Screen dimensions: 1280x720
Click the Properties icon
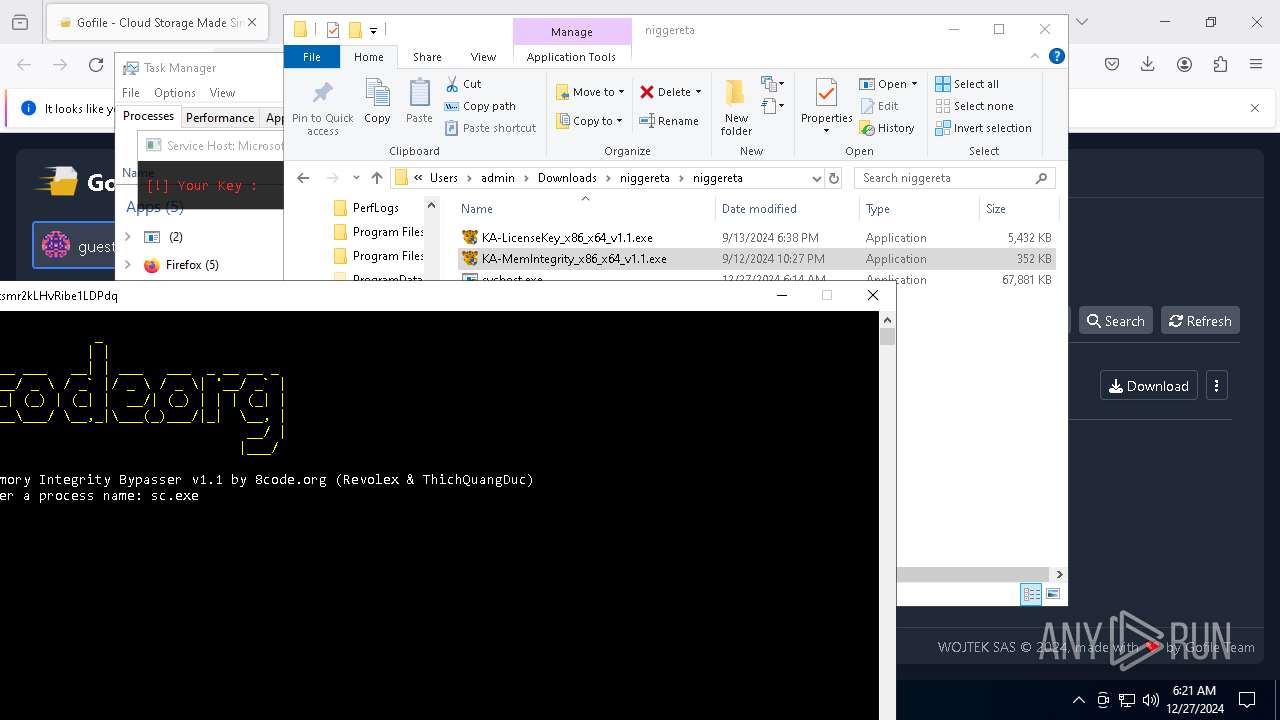826,94
